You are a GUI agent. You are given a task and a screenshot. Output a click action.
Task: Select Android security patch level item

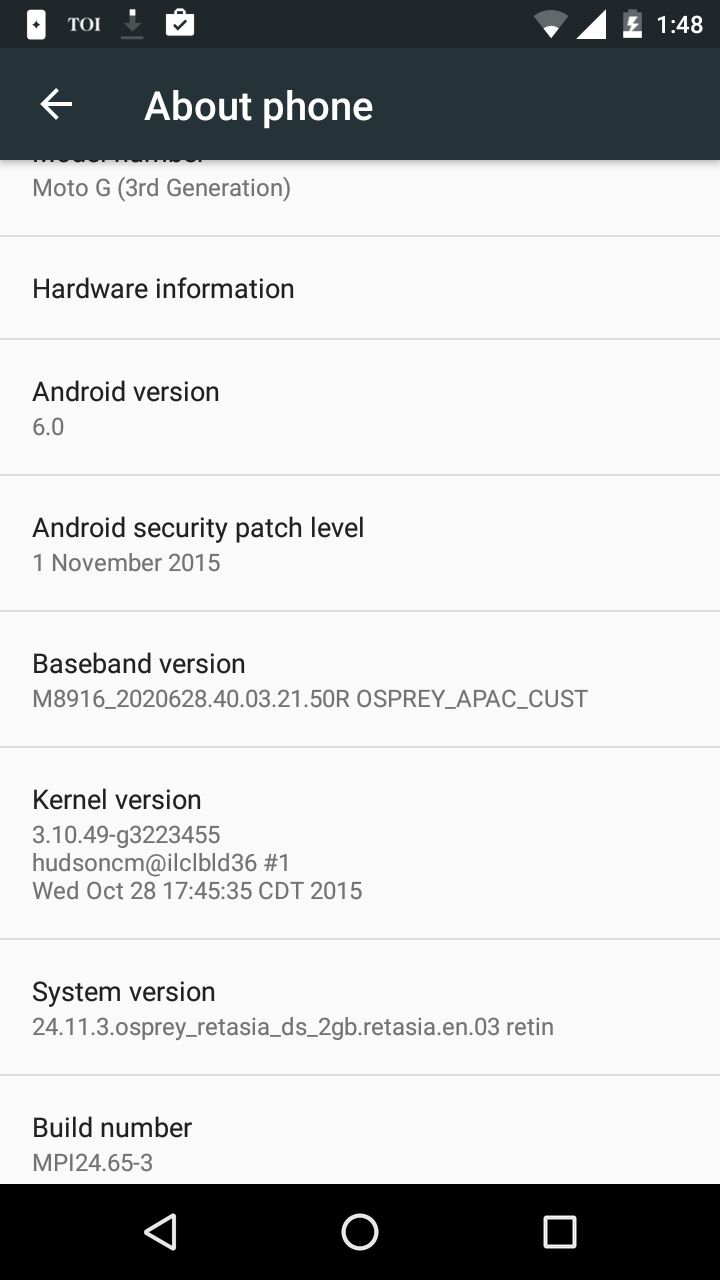click(360, 543)
